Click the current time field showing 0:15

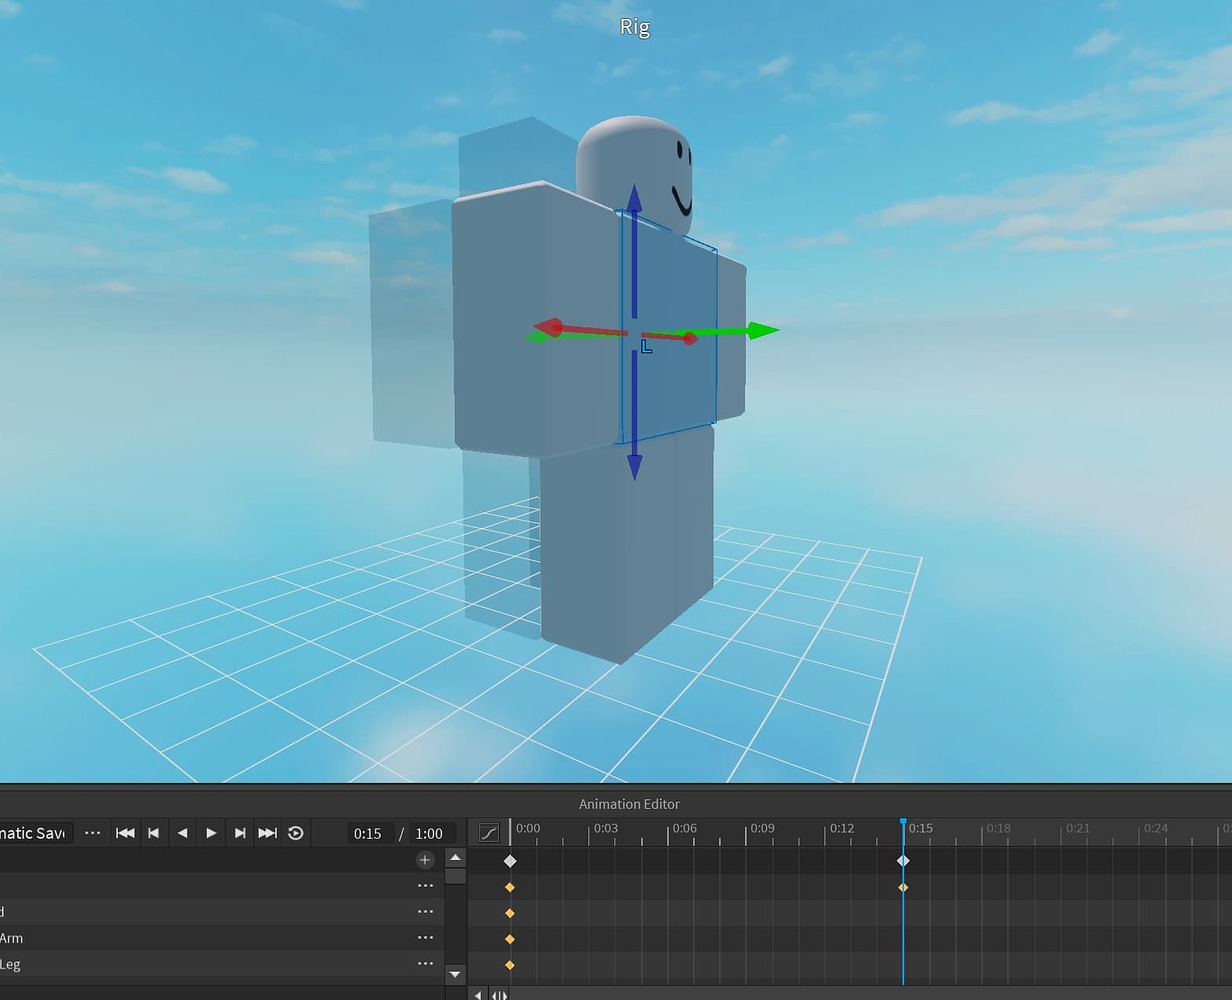[x=368, y=833]
